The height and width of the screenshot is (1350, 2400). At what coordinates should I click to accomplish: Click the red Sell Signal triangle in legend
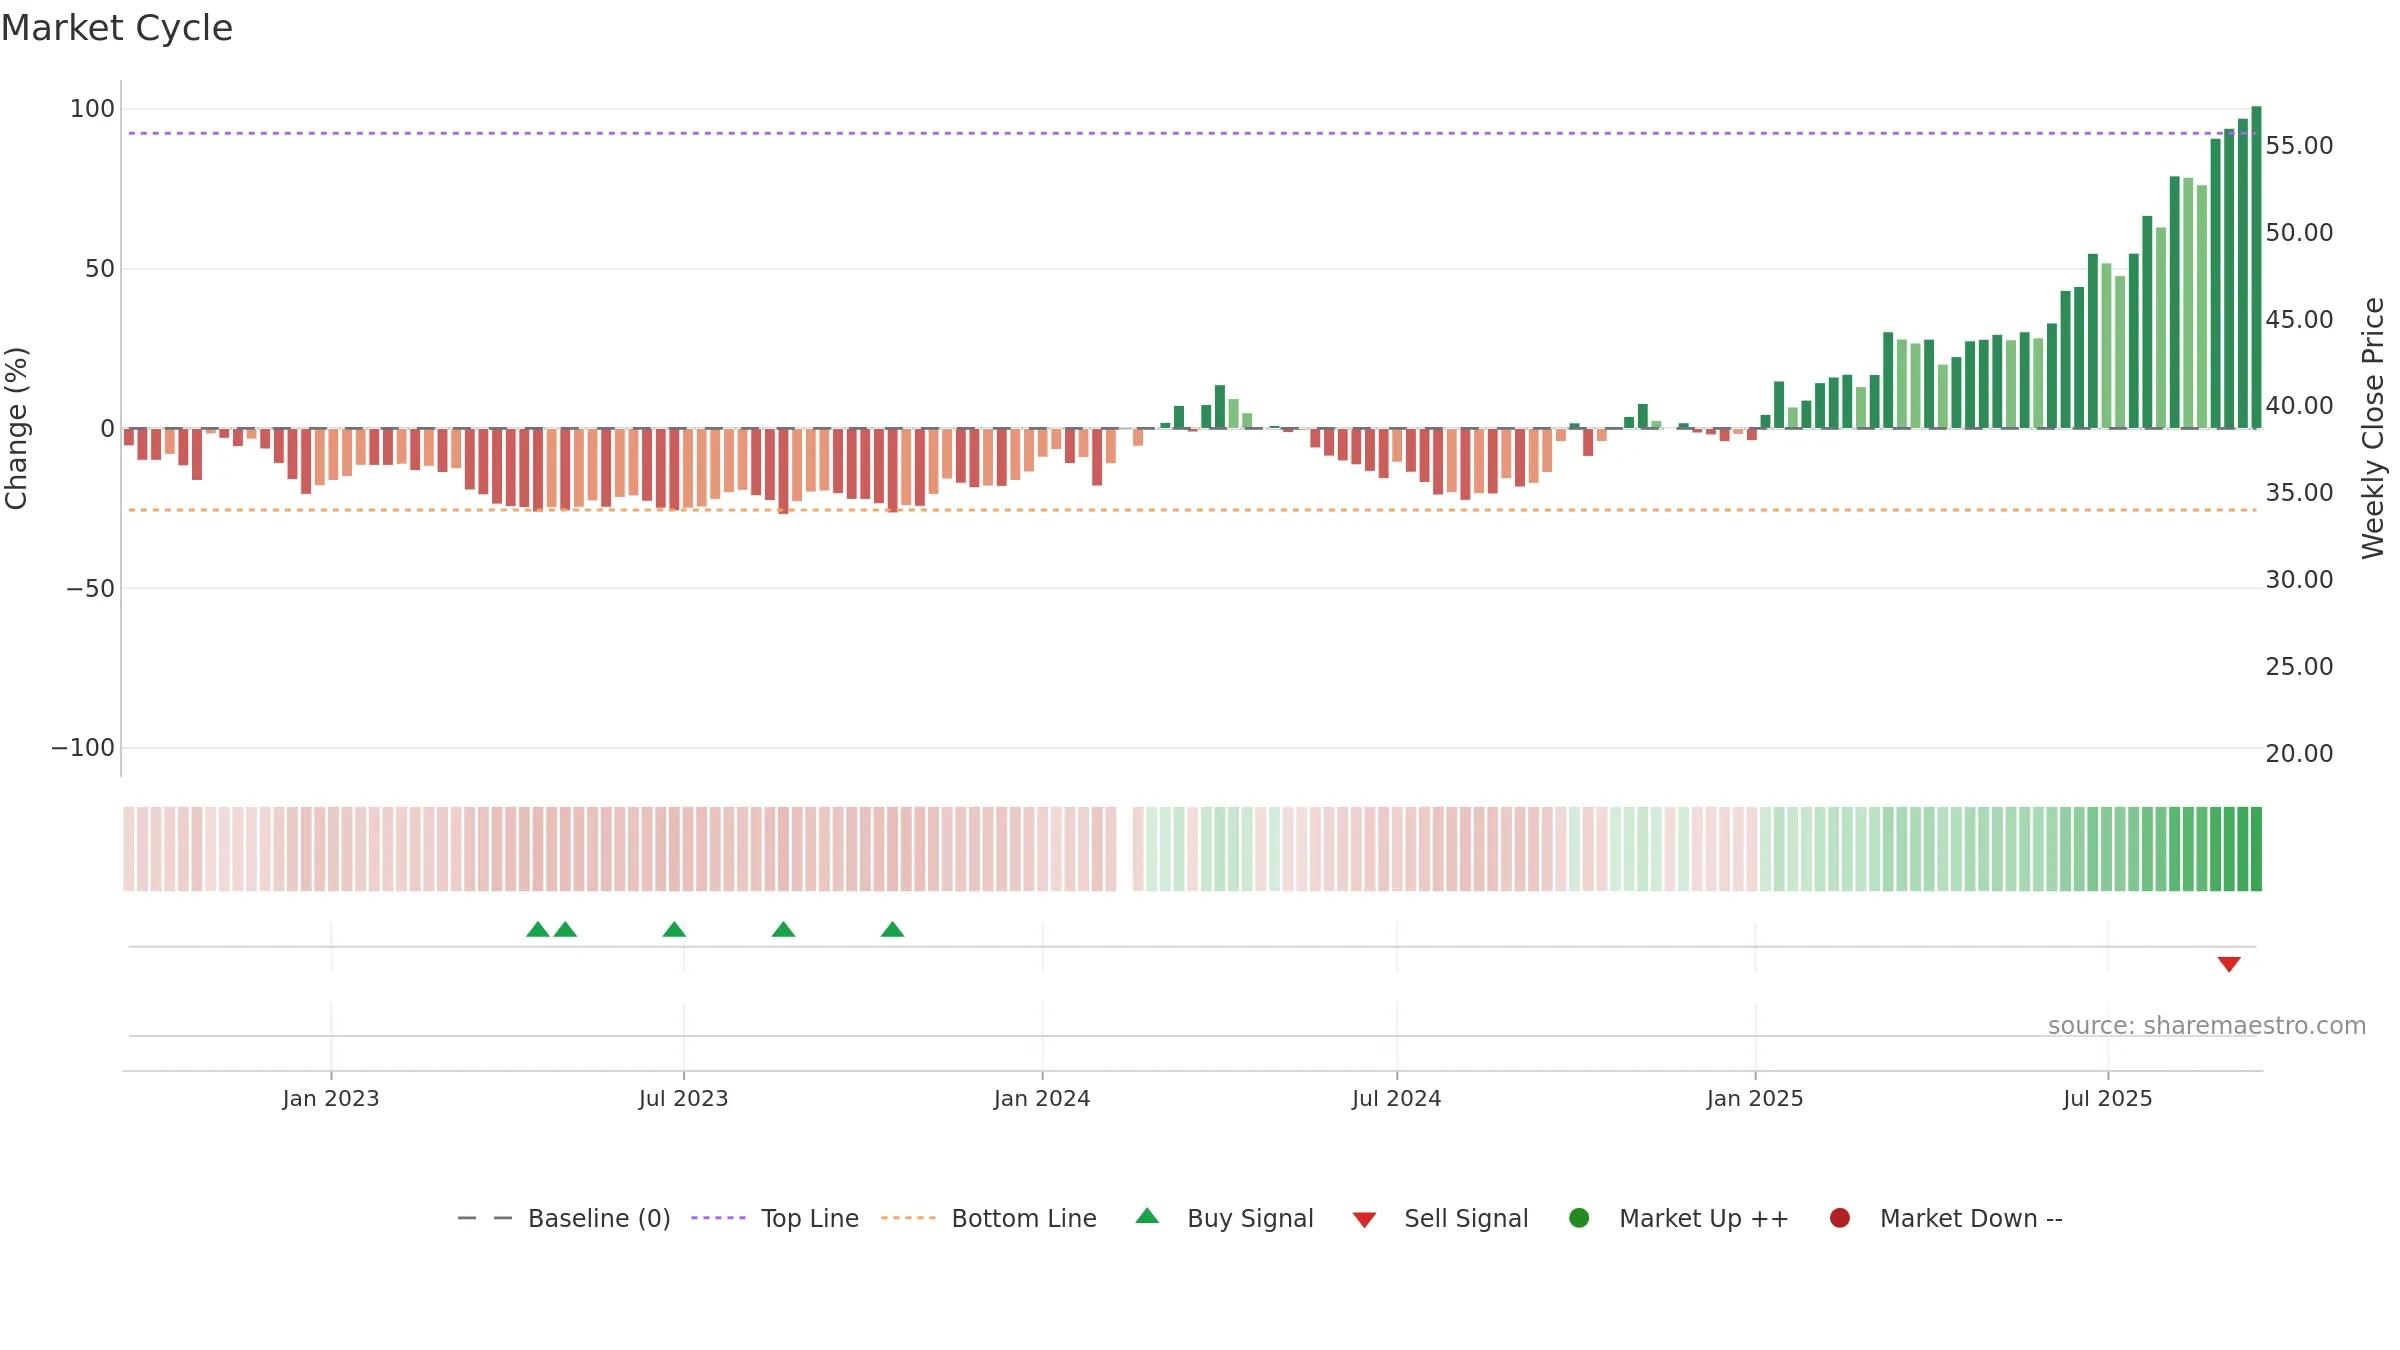(1364, 1220)
